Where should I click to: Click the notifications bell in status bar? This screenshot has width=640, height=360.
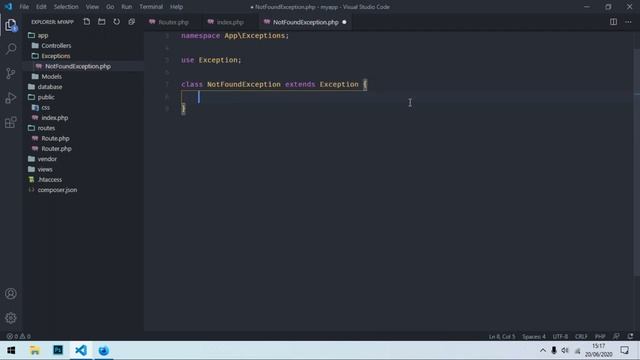(x=631, y=336)
